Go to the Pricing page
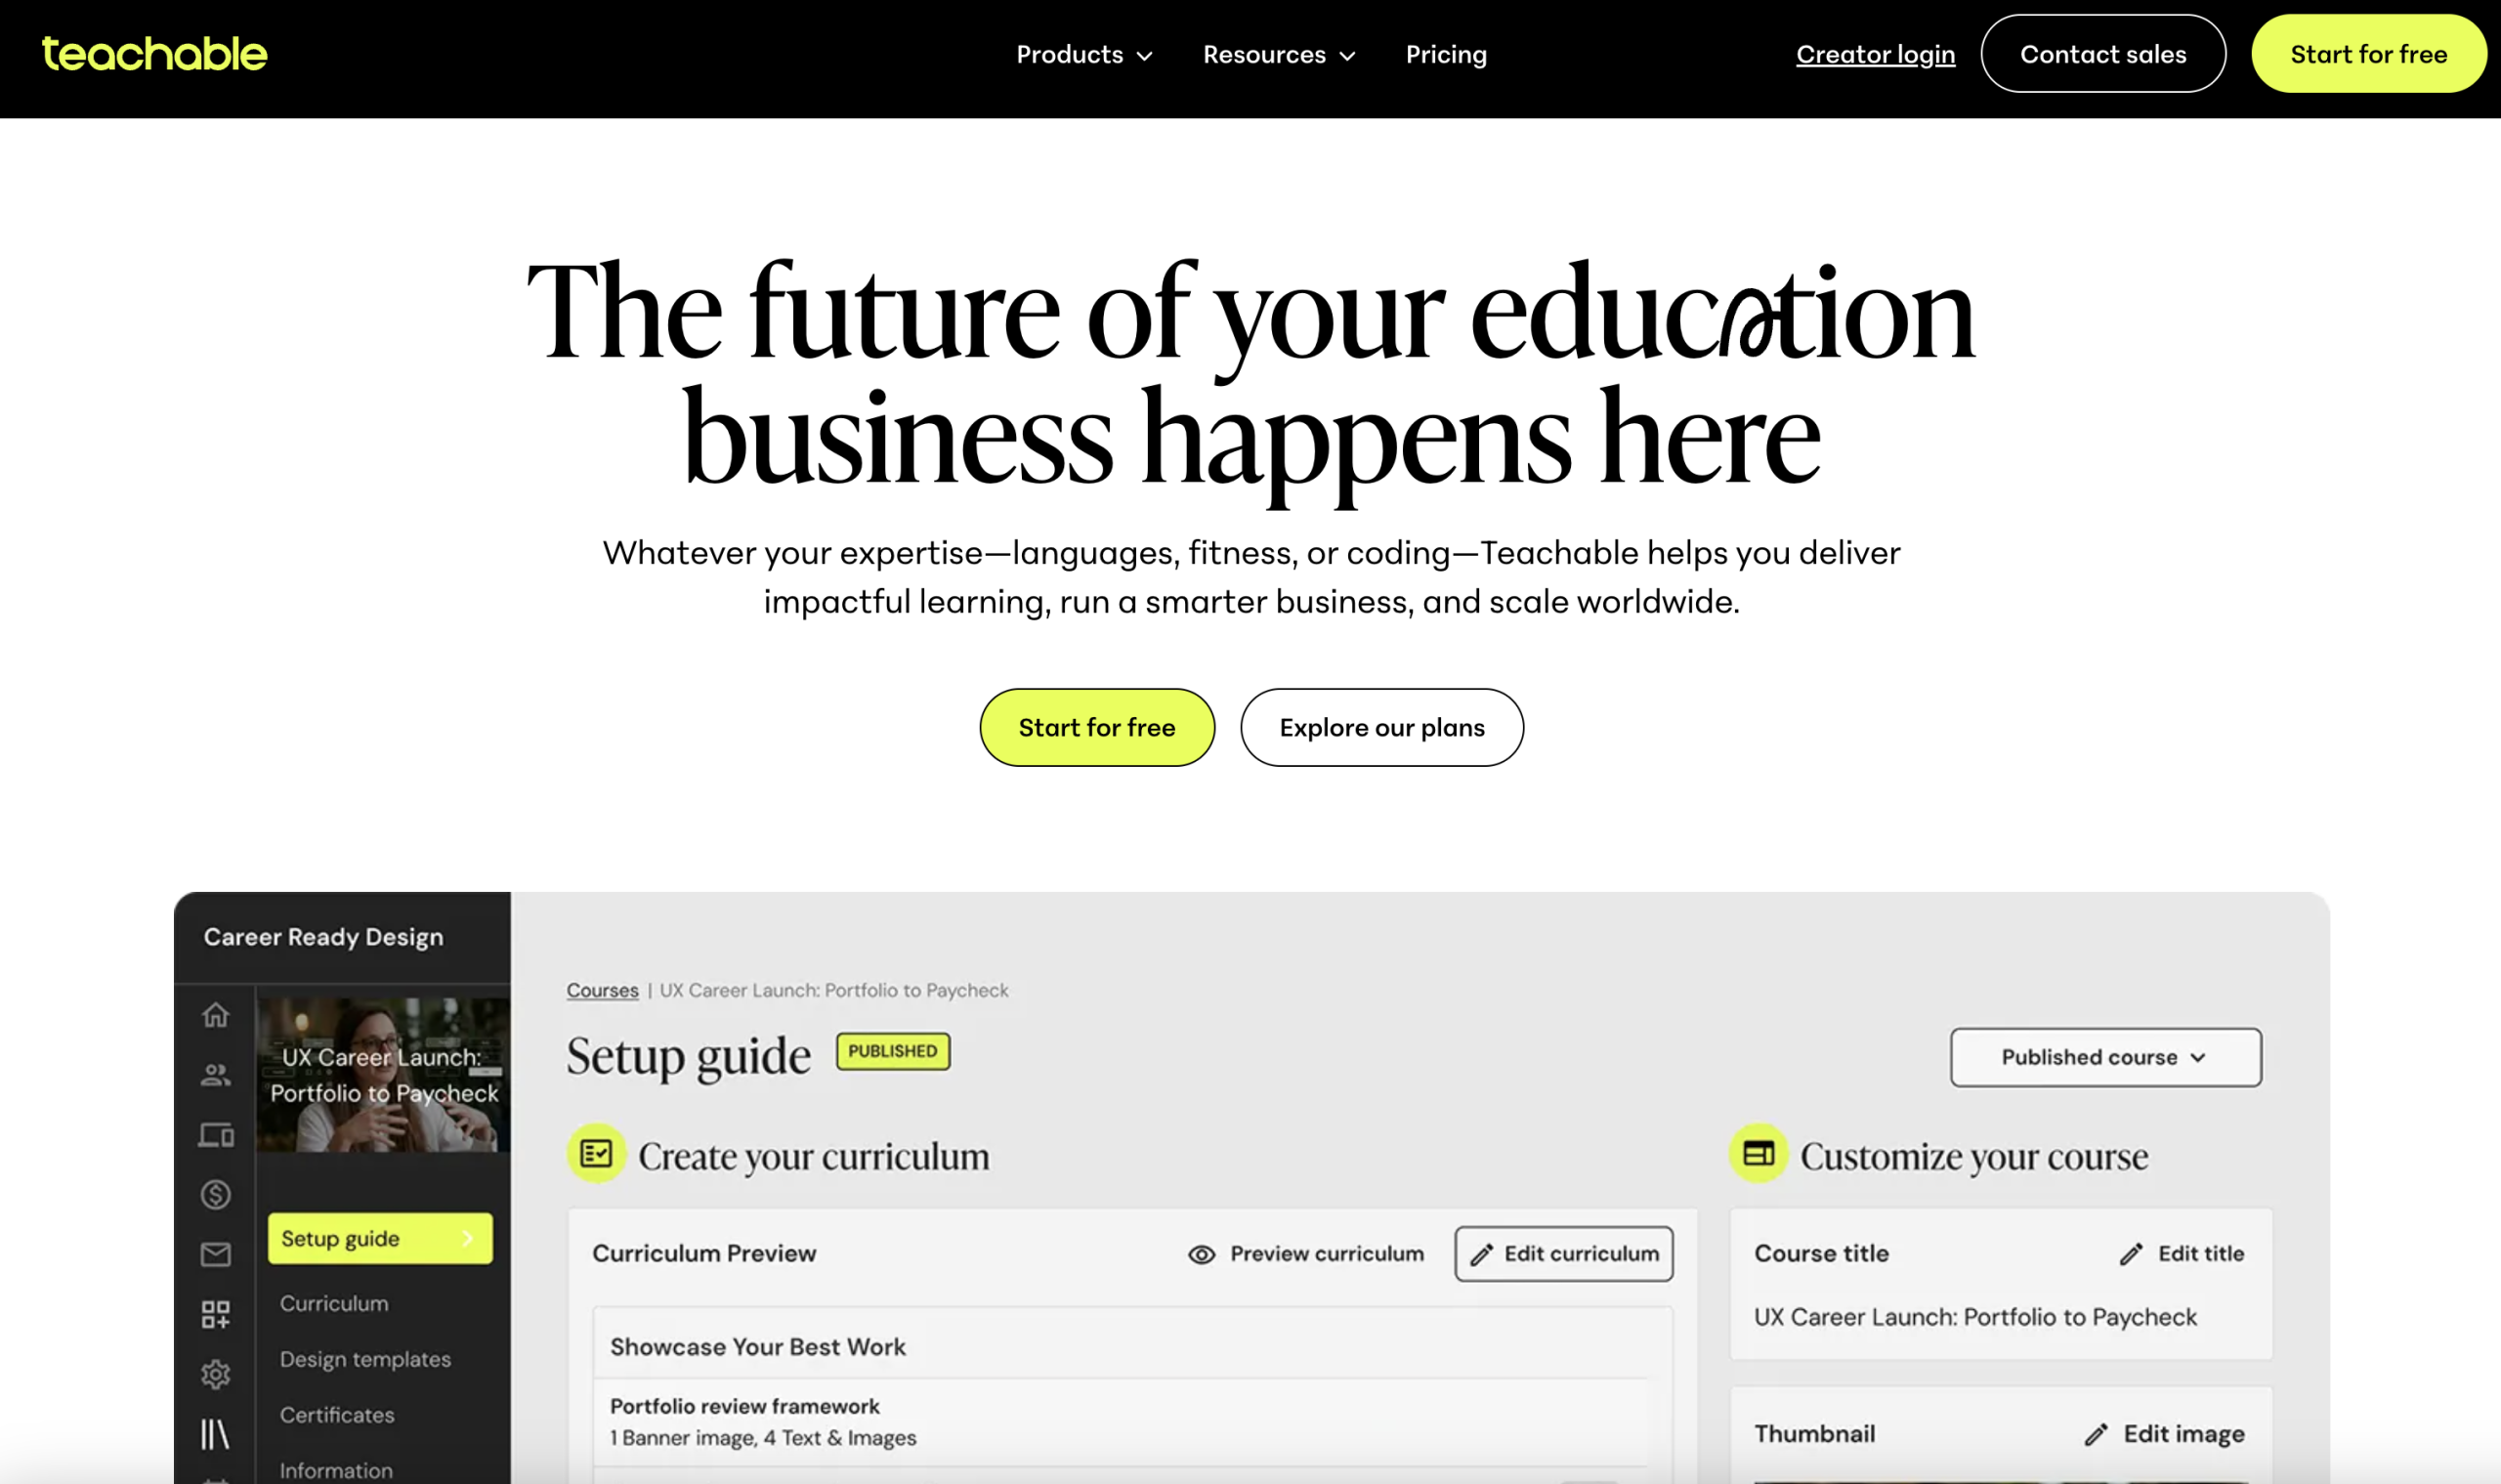2501x1484 pixels. pyautogui.click(x=1446, y=55)
